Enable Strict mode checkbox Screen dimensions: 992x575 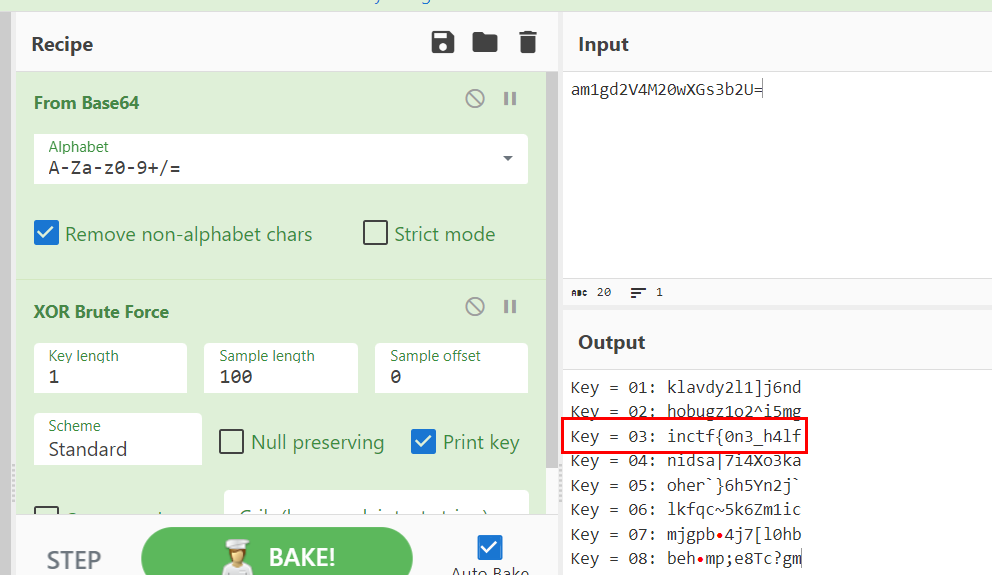tap(375, 233)
